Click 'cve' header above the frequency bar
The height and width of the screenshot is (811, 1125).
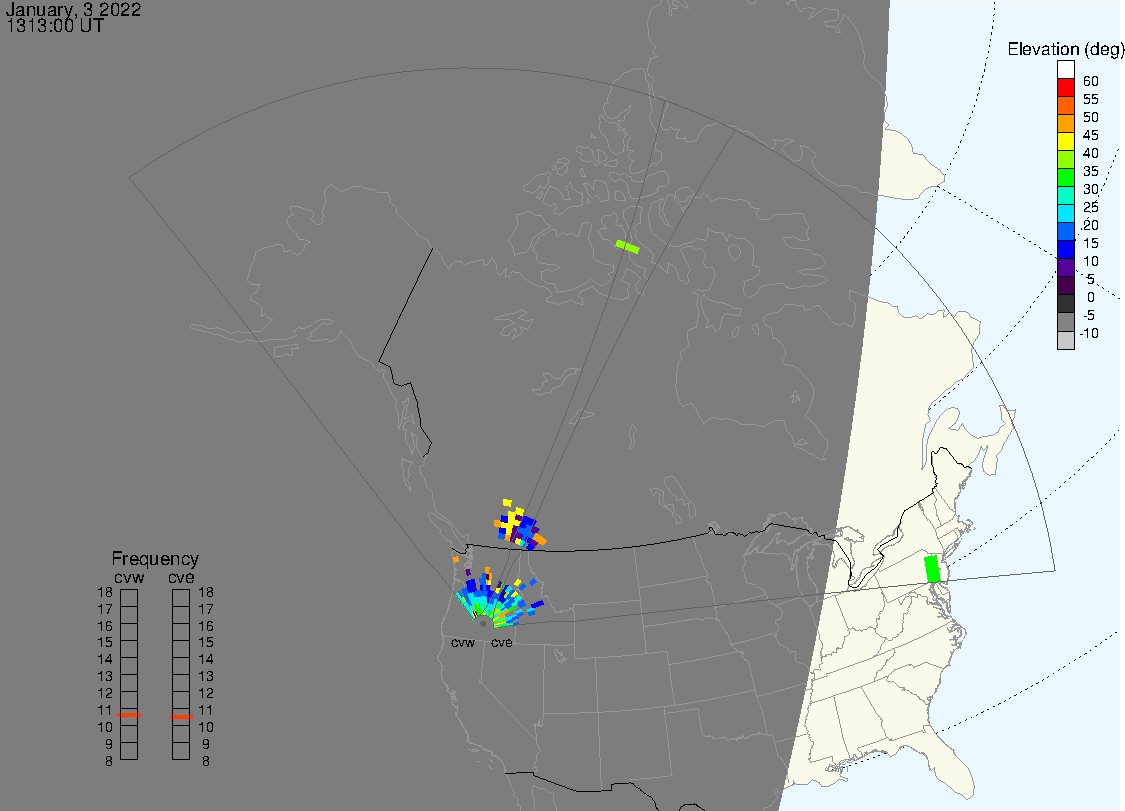point(182,577)
